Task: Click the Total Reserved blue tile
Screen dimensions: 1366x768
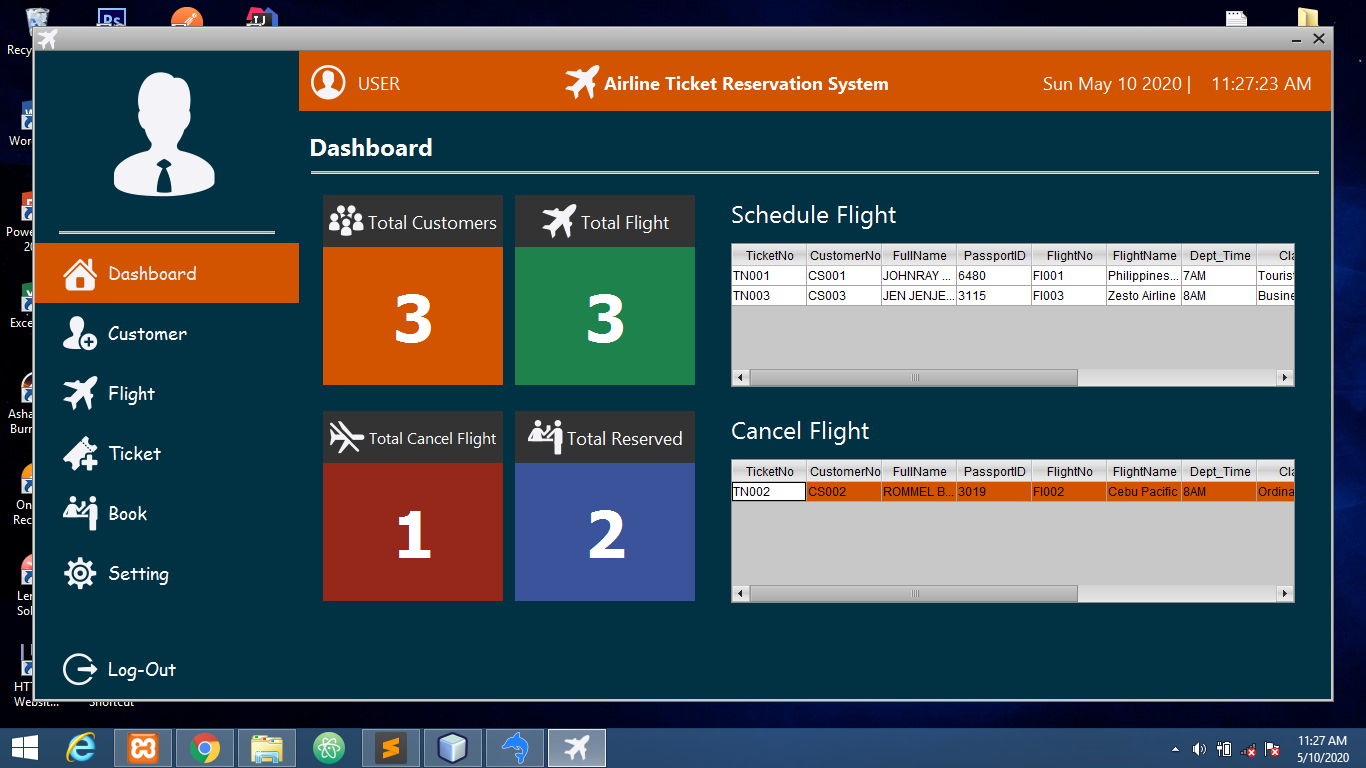Action: coord(604,531)
